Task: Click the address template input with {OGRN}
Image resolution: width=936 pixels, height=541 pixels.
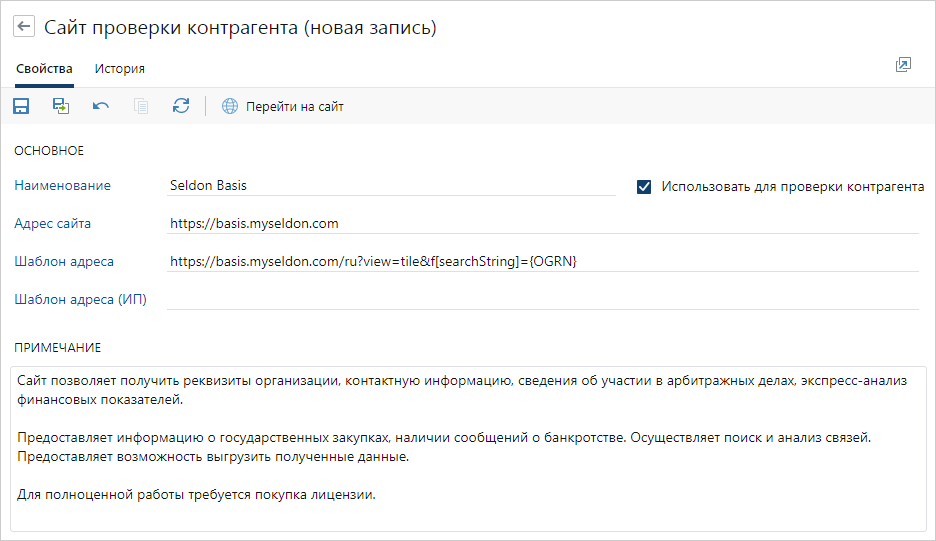Action: (540, 261)
